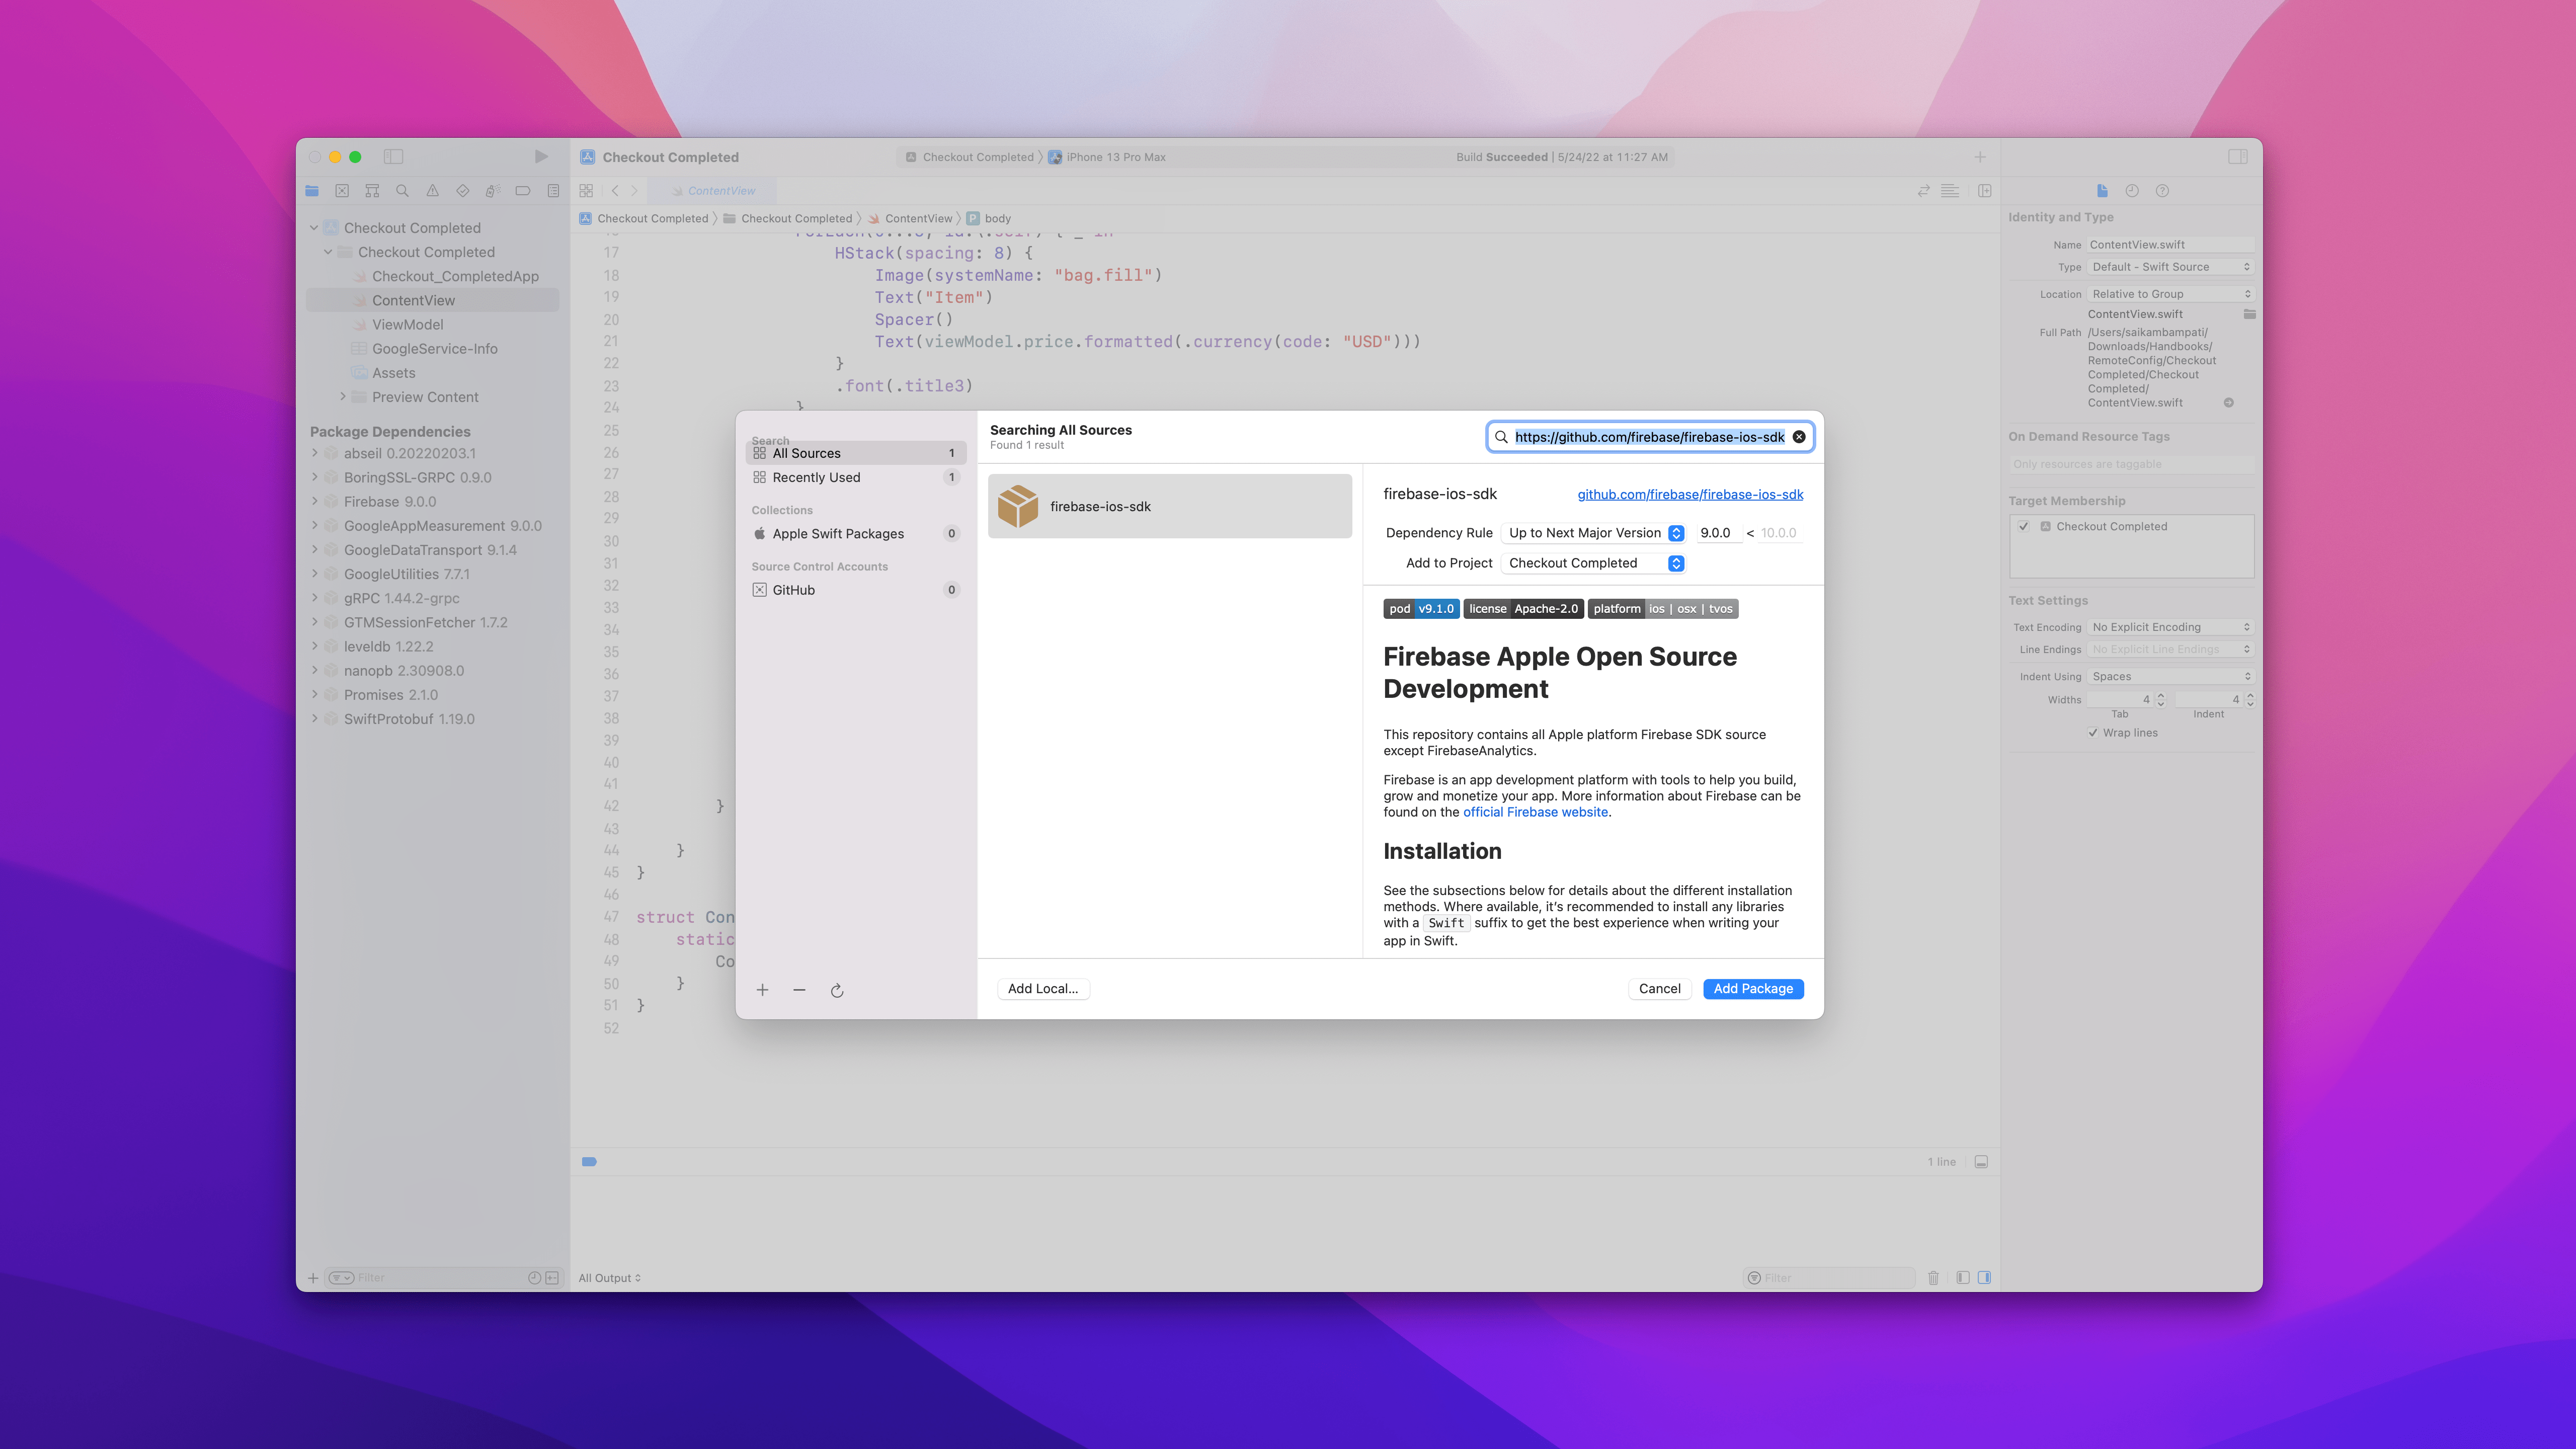Open the Symbol navigator icon
The image size is (2576, 1449).
pyautogui.click(x=372, y=191)
